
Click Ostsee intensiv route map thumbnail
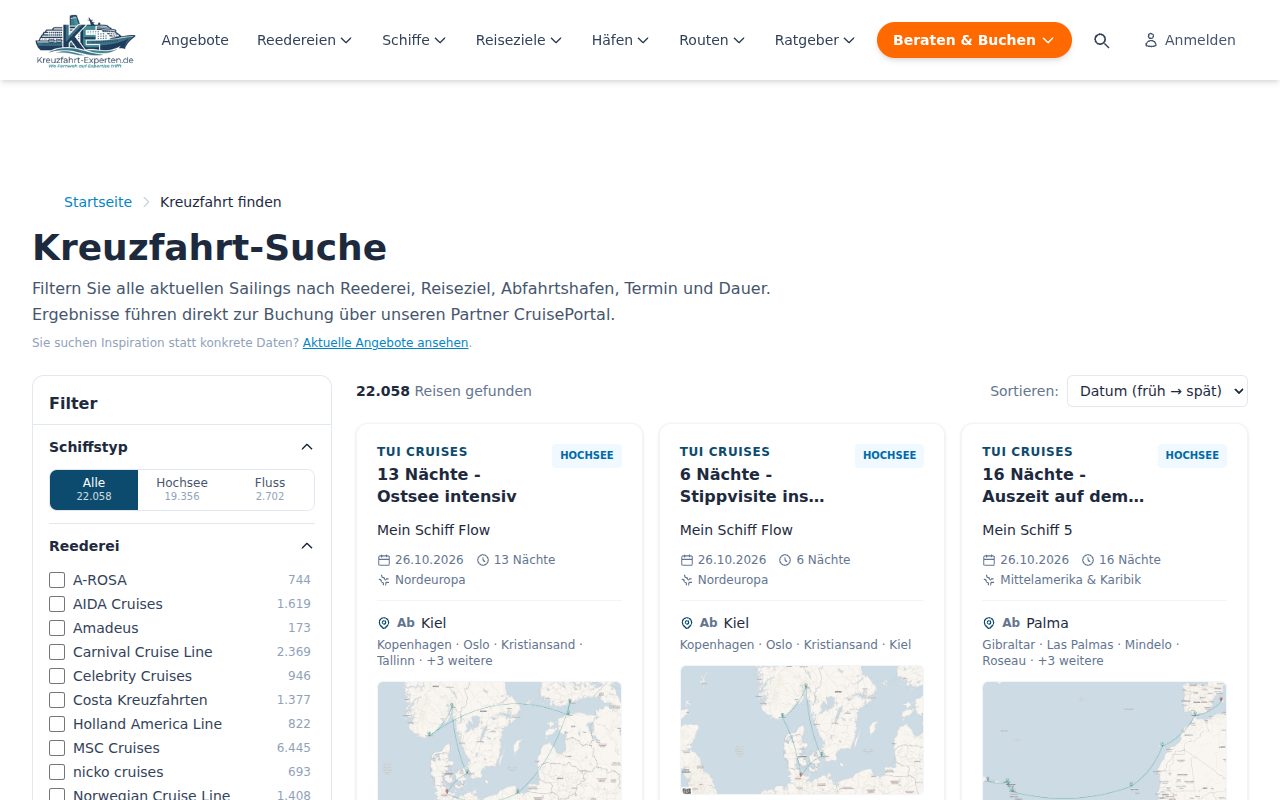tap(499, 740)
